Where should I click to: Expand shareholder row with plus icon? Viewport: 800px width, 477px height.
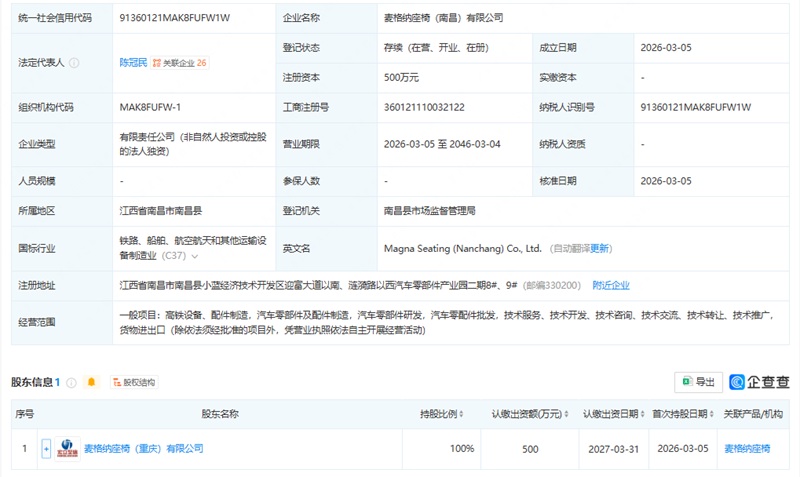(x=46, y=449)
